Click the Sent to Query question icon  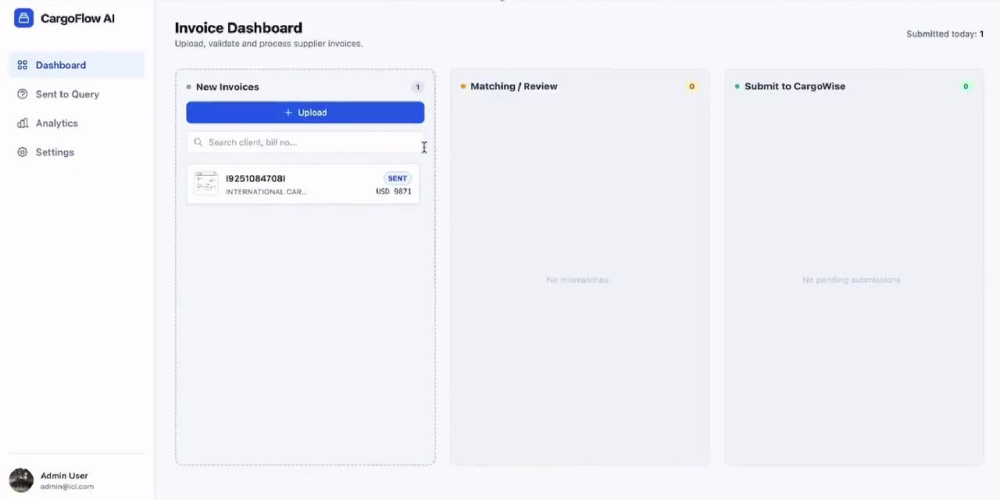point(22,94)
